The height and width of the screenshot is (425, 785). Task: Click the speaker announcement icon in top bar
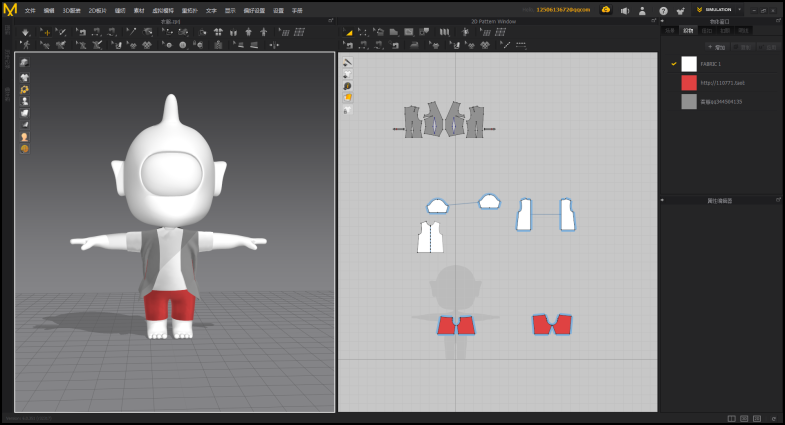(x=624, y=10)
